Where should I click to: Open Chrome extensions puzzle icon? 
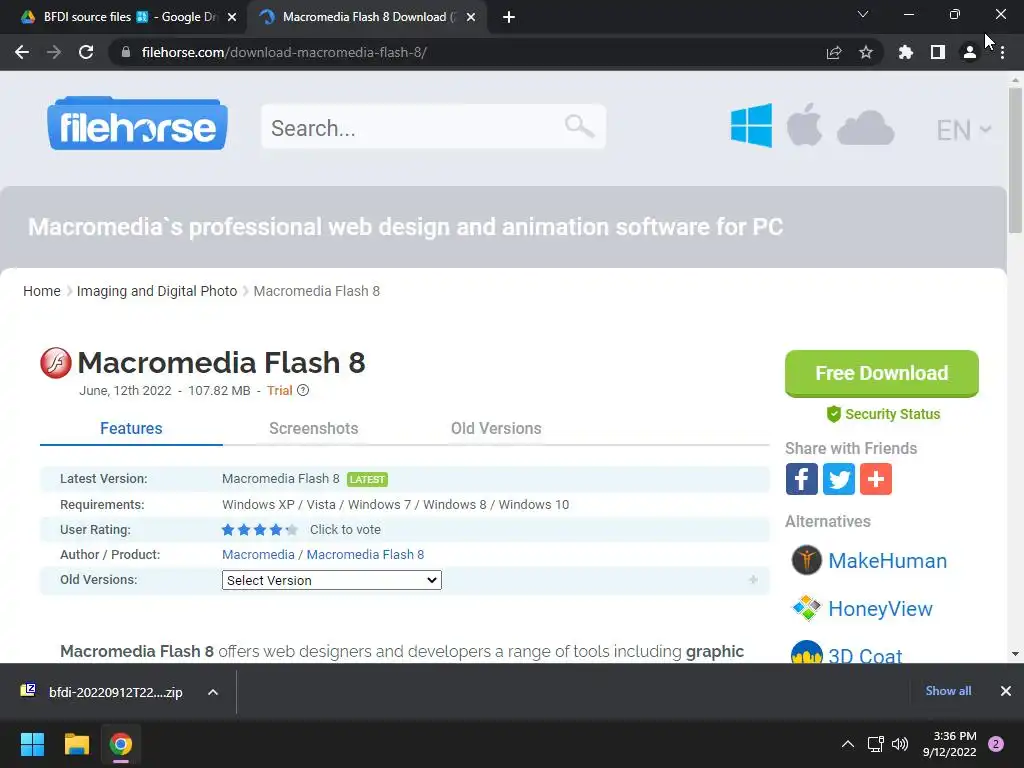(x=906, y=52)
